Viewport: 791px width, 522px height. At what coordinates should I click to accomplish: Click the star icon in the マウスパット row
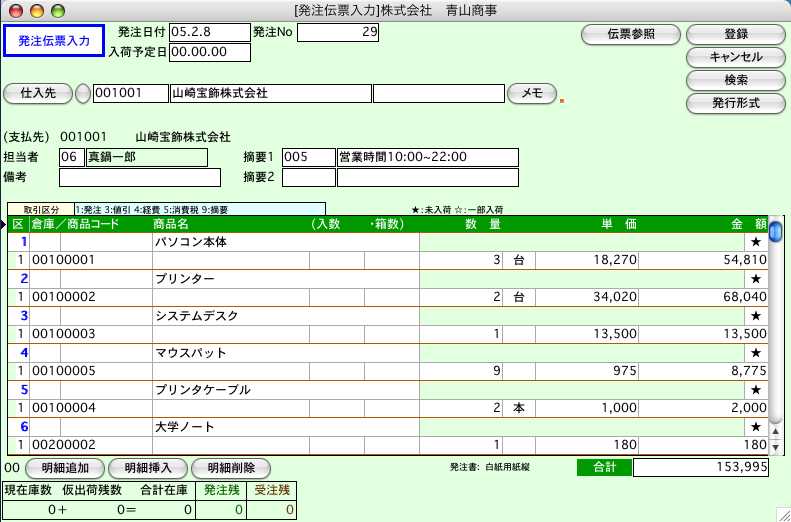(x=756, y=353)
